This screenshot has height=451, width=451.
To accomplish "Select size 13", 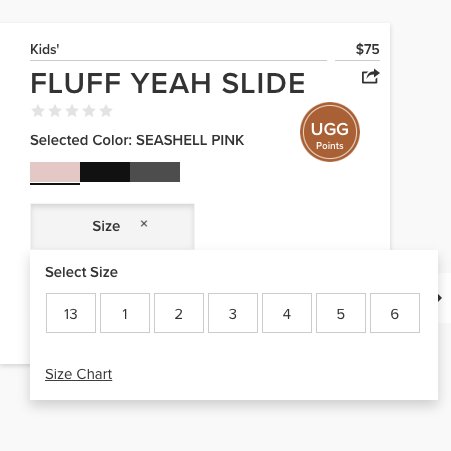I will [71, 313].
